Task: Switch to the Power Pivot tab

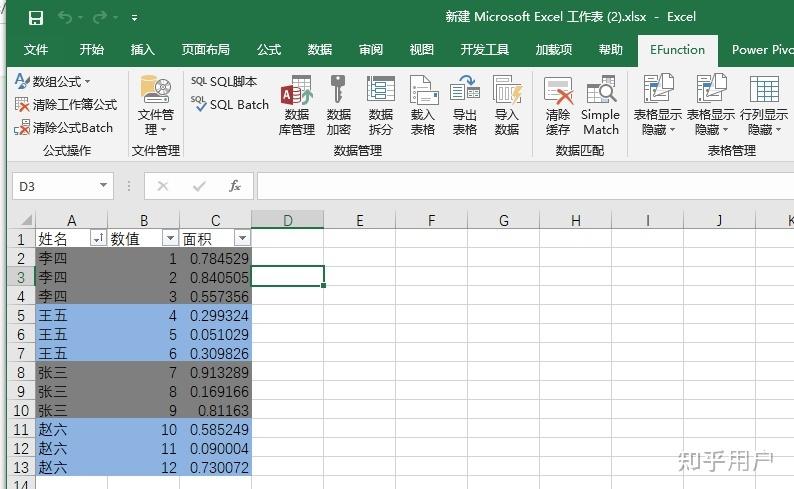Action: pyautogui.click(x=761, y=50)
